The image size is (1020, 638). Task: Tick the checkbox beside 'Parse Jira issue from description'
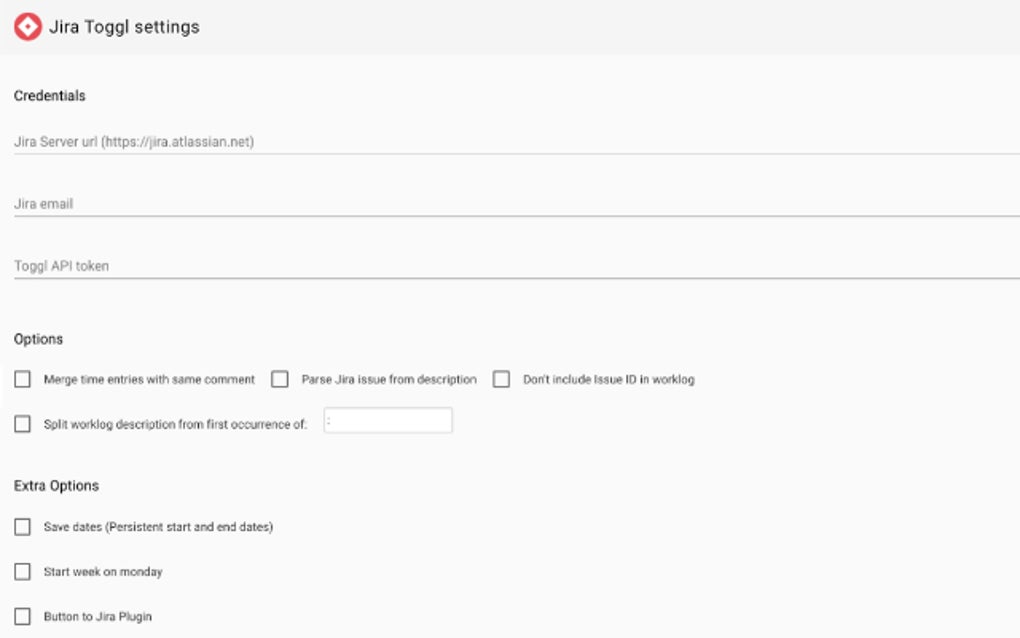[x=280, y=380]
